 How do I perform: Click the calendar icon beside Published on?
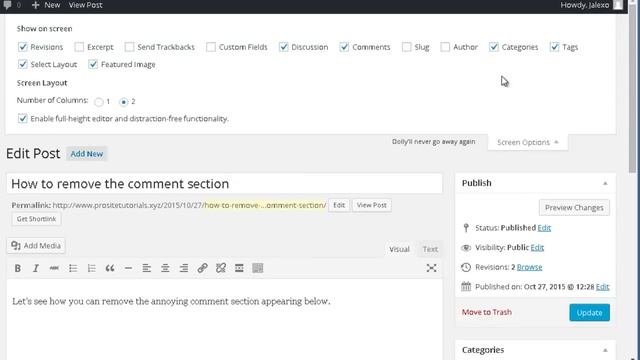(466, 287)
